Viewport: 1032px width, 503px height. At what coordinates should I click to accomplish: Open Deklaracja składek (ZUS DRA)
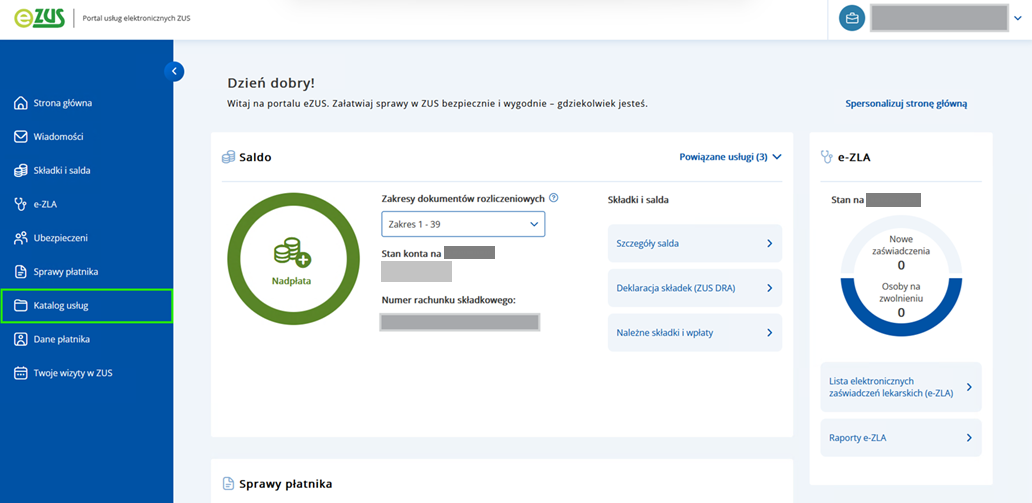[x=694, y=288]
